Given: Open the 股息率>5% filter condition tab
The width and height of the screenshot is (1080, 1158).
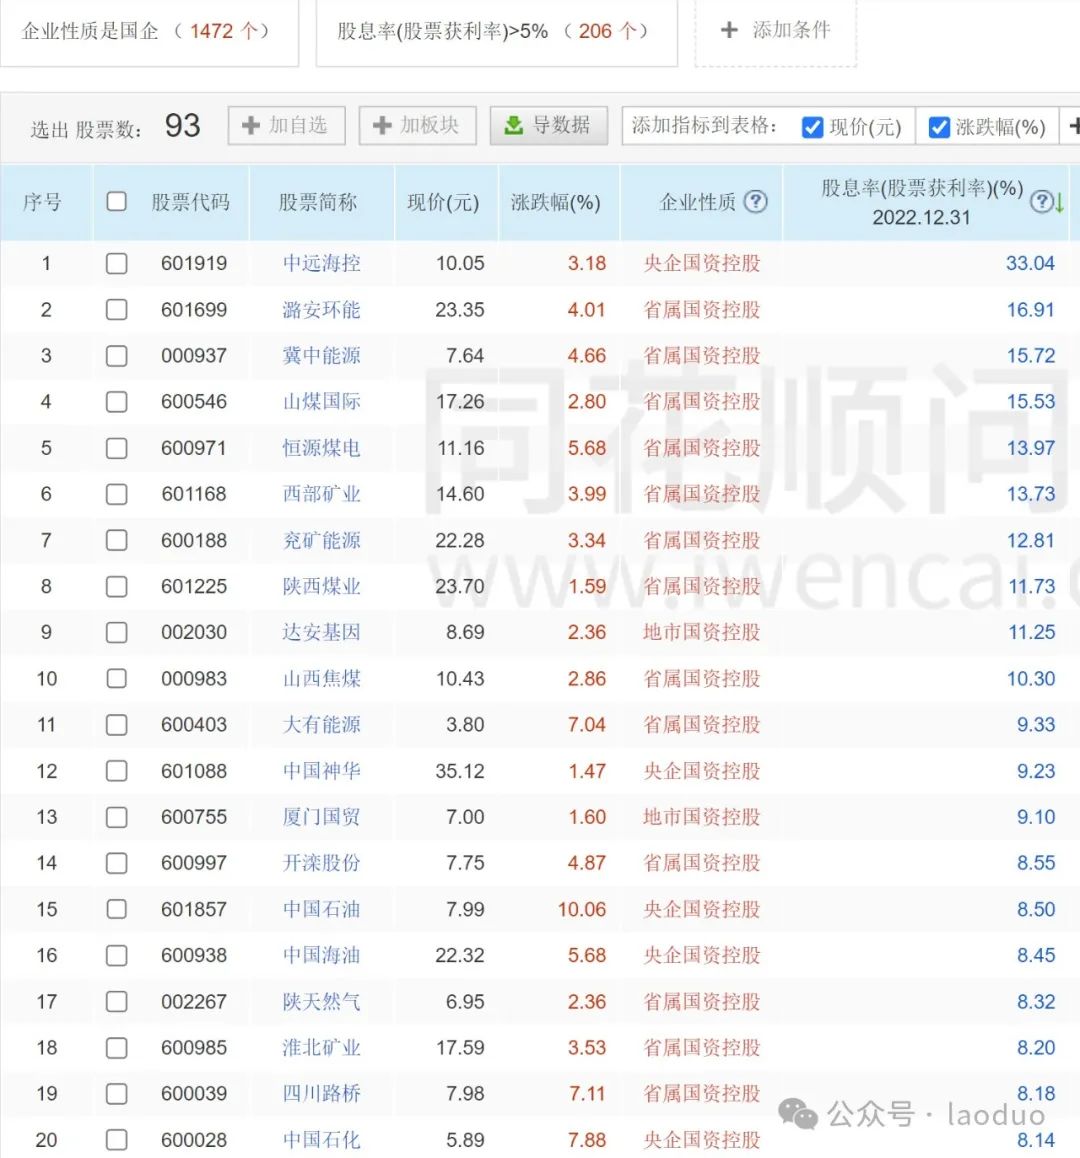Looking at the screenshot, I should 495,31.
